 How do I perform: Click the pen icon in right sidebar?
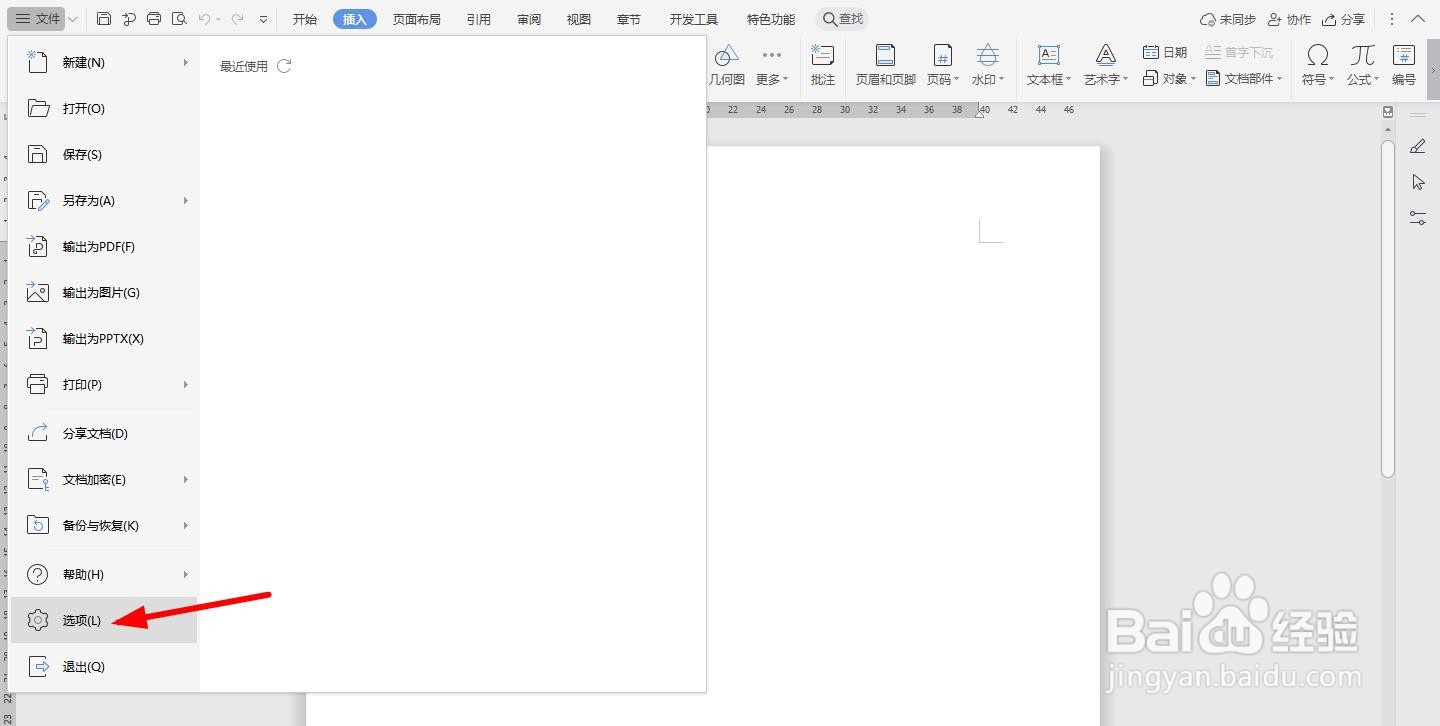[x=1417, y=146]
